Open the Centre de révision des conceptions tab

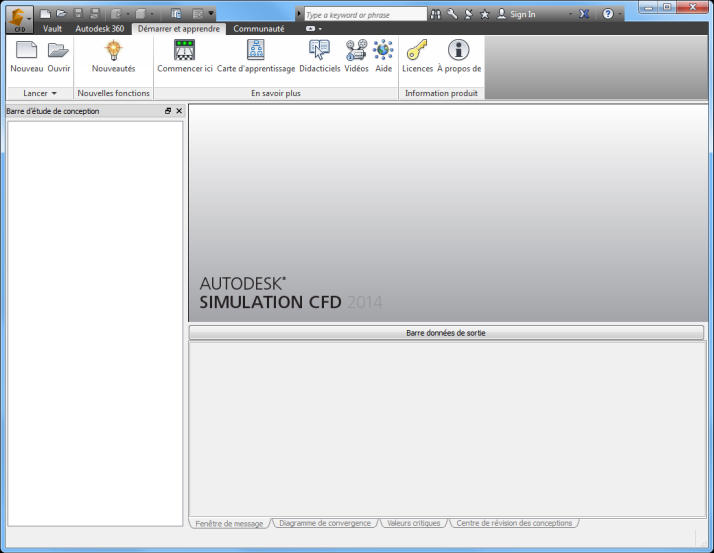pos(514,523)
